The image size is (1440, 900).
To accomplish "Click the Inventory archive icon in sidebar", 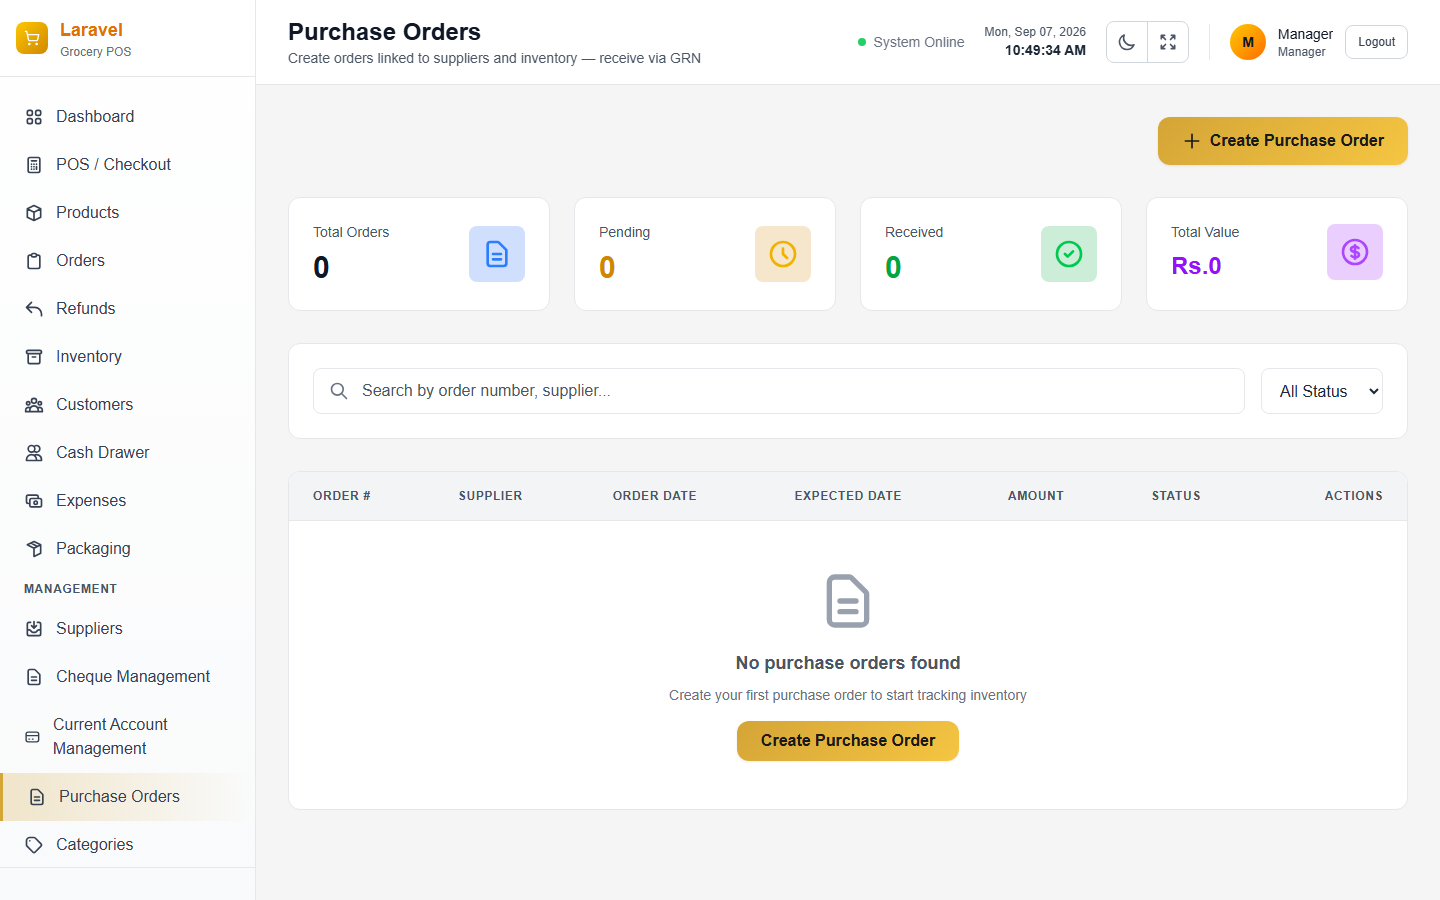I will pos(34,357).
